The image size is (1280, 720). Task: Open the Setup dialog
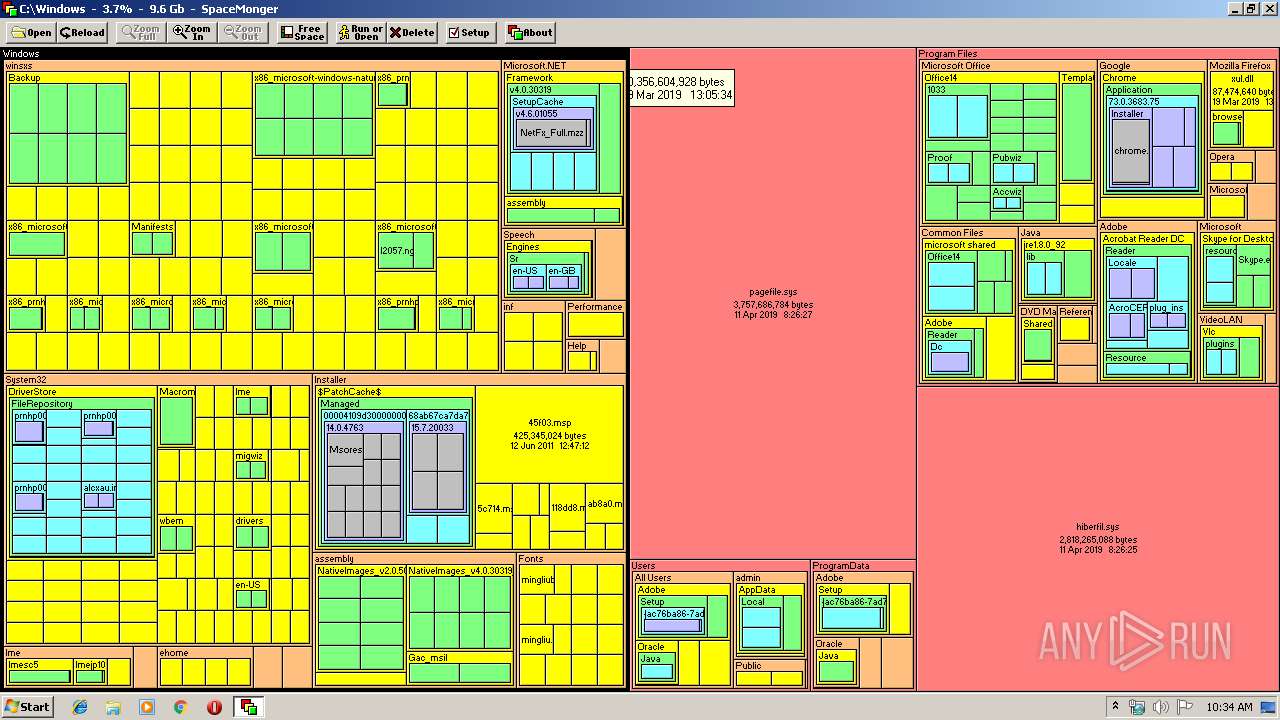469,32
